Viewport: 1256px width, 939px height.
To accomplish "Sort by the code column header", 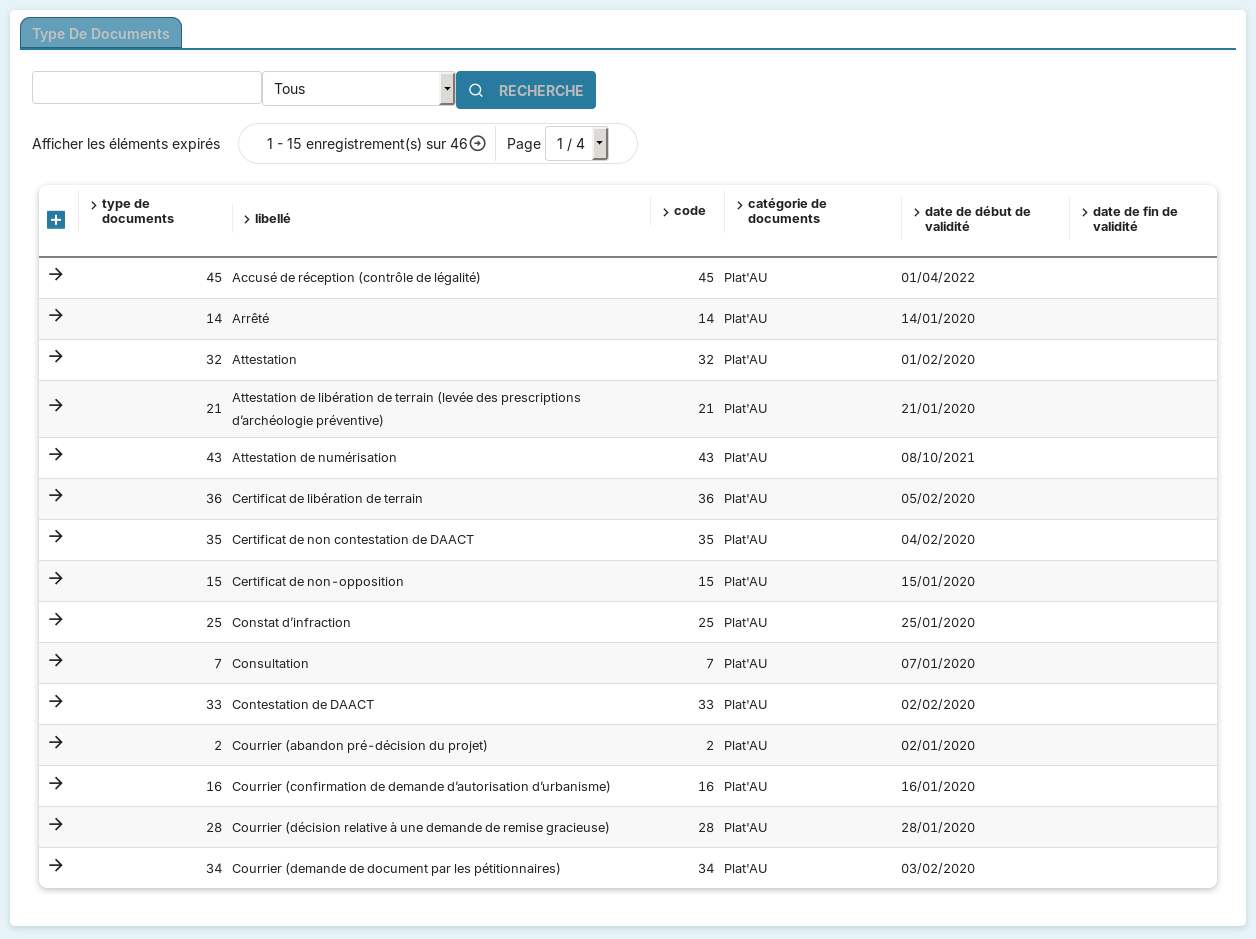I will pos(689,211).
